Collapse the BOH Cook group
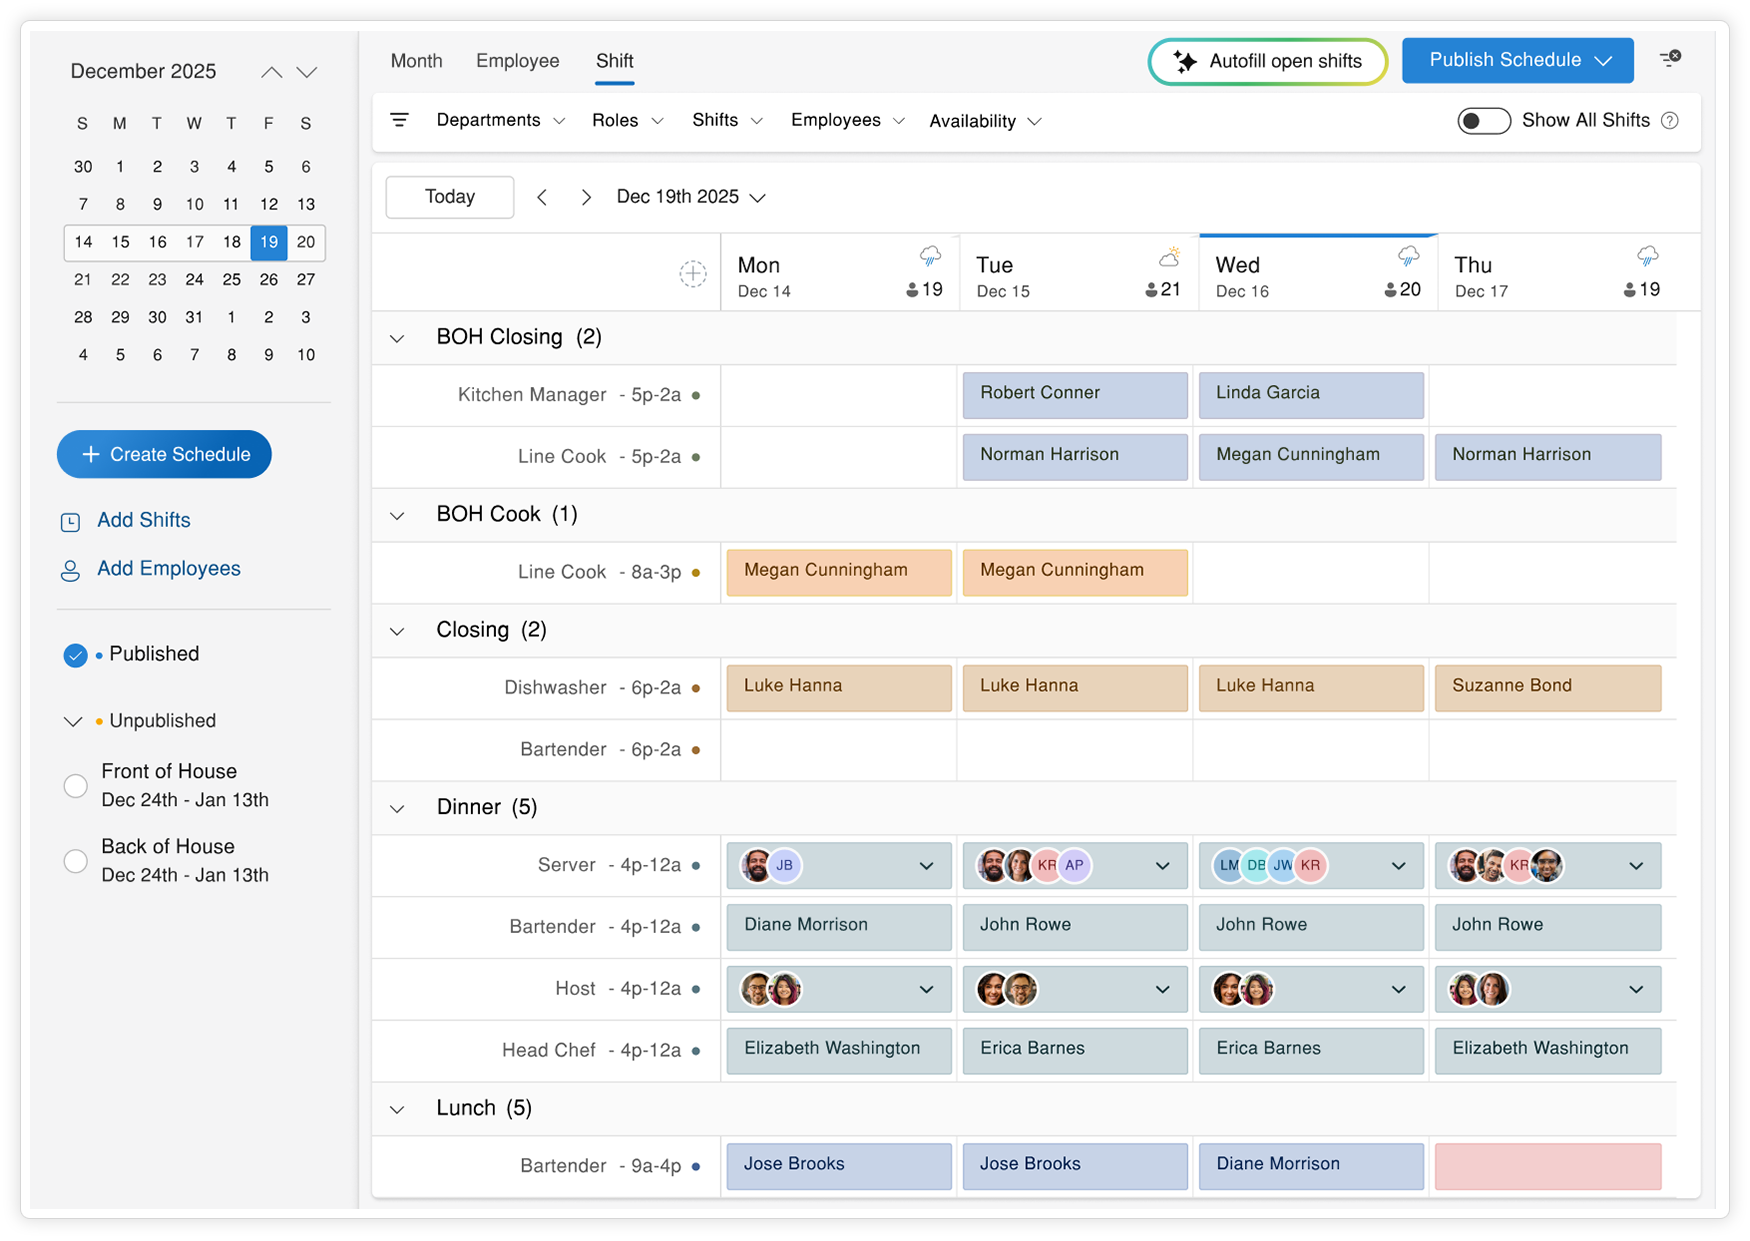The image size is (1750, 1241). coord(397,516)
